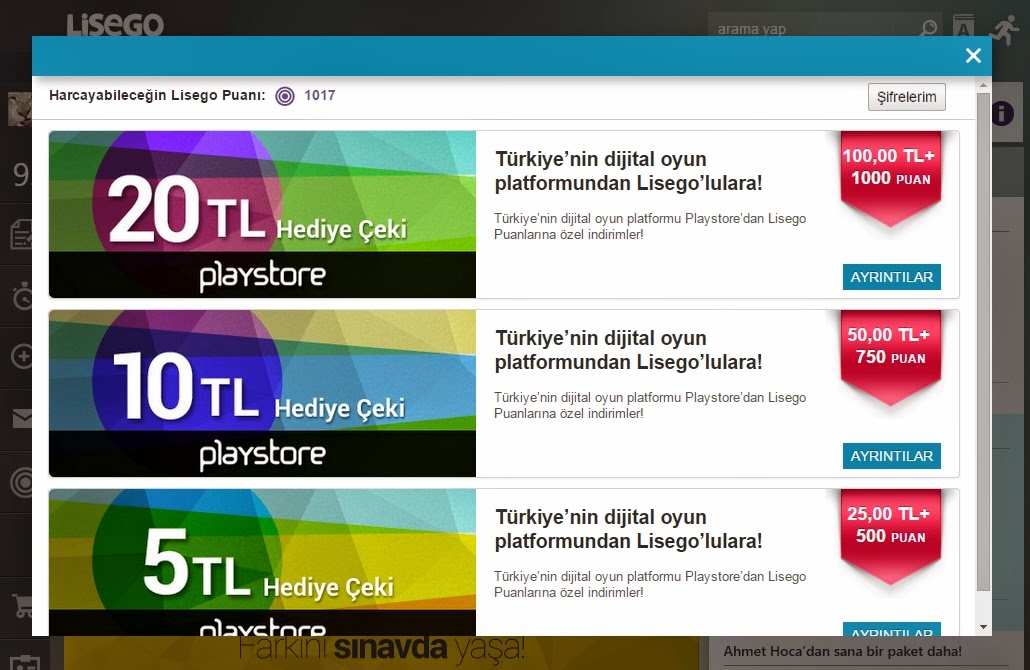Click the letter A book icon in the header

click(964, 27)
